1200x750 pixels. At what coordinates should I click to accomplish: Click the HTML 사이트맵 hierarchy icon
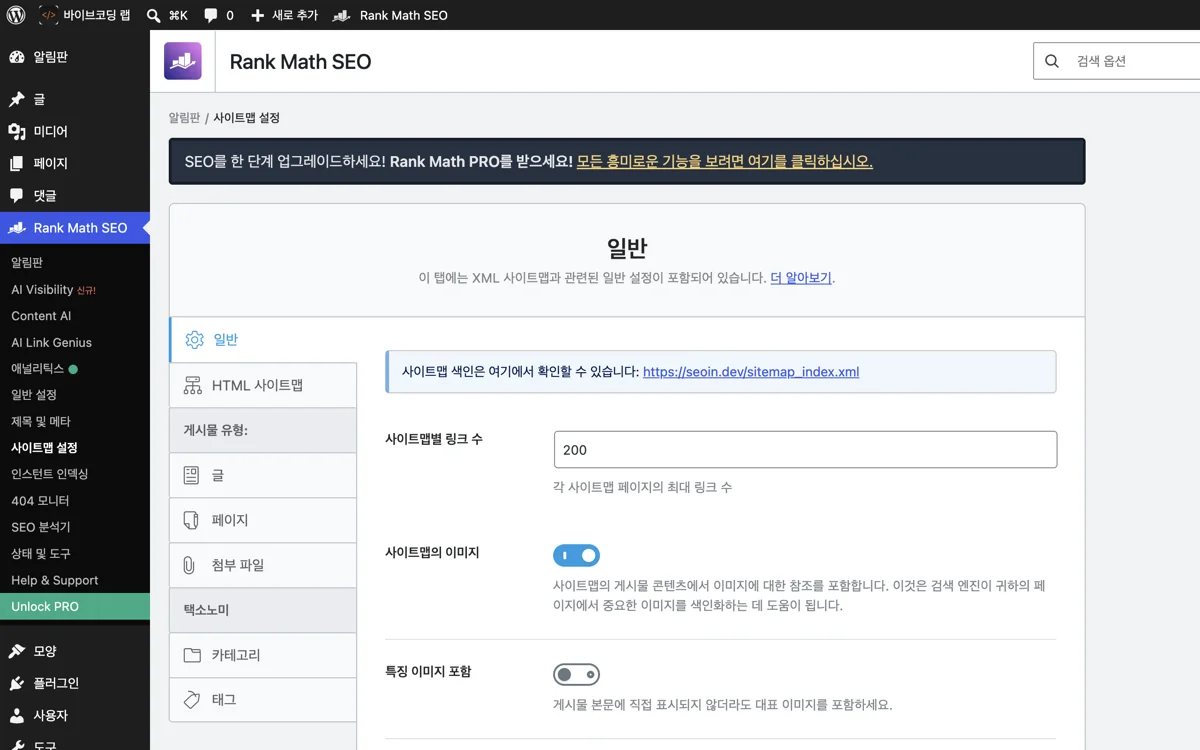pyautogui.click(x=192, y=385)
